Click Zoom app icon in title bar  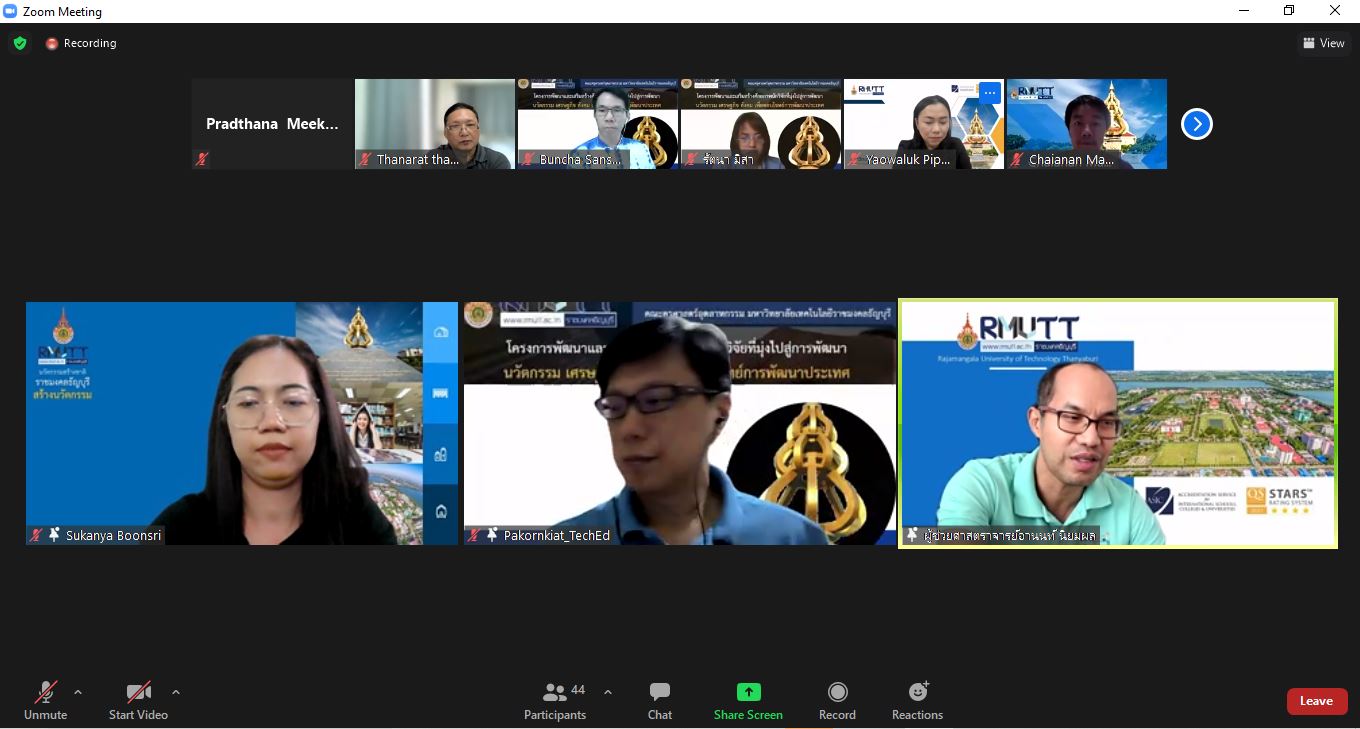[11, 11]
